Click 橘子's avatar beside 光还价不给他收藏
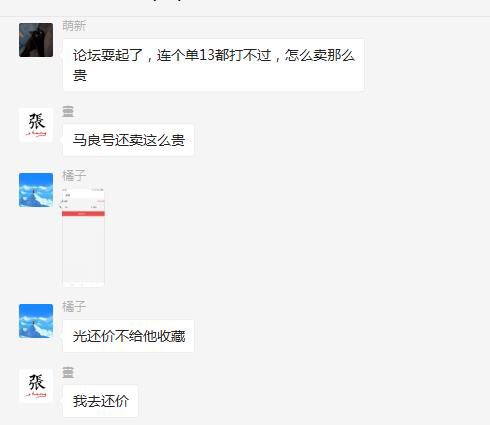 pyautogui.click(x=36, y=321)
